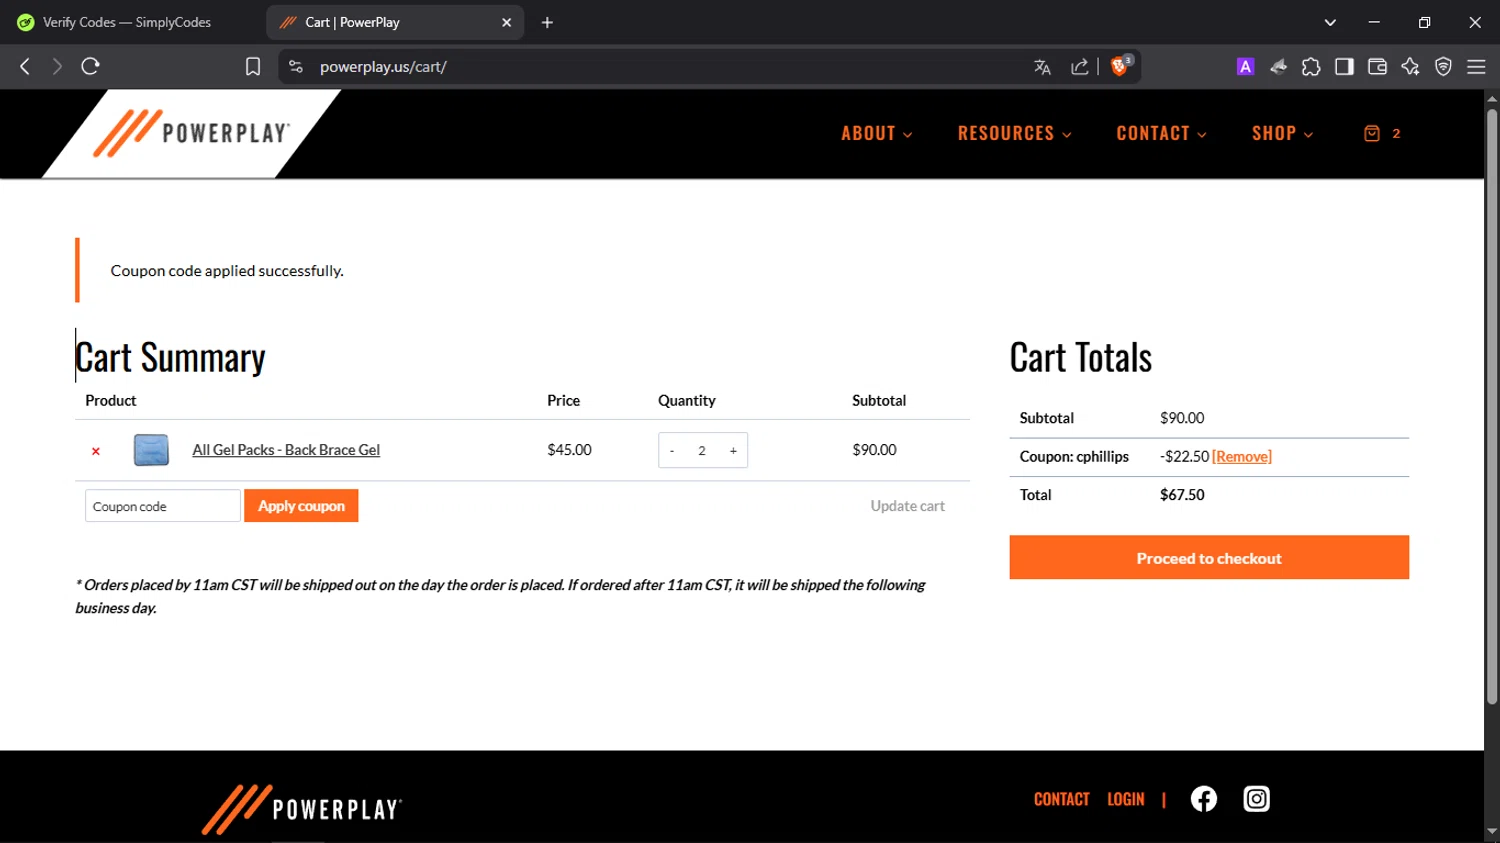Click the page vertical scrollbar
Viewport: 1500px width, 843px height.
[1491, 405]
